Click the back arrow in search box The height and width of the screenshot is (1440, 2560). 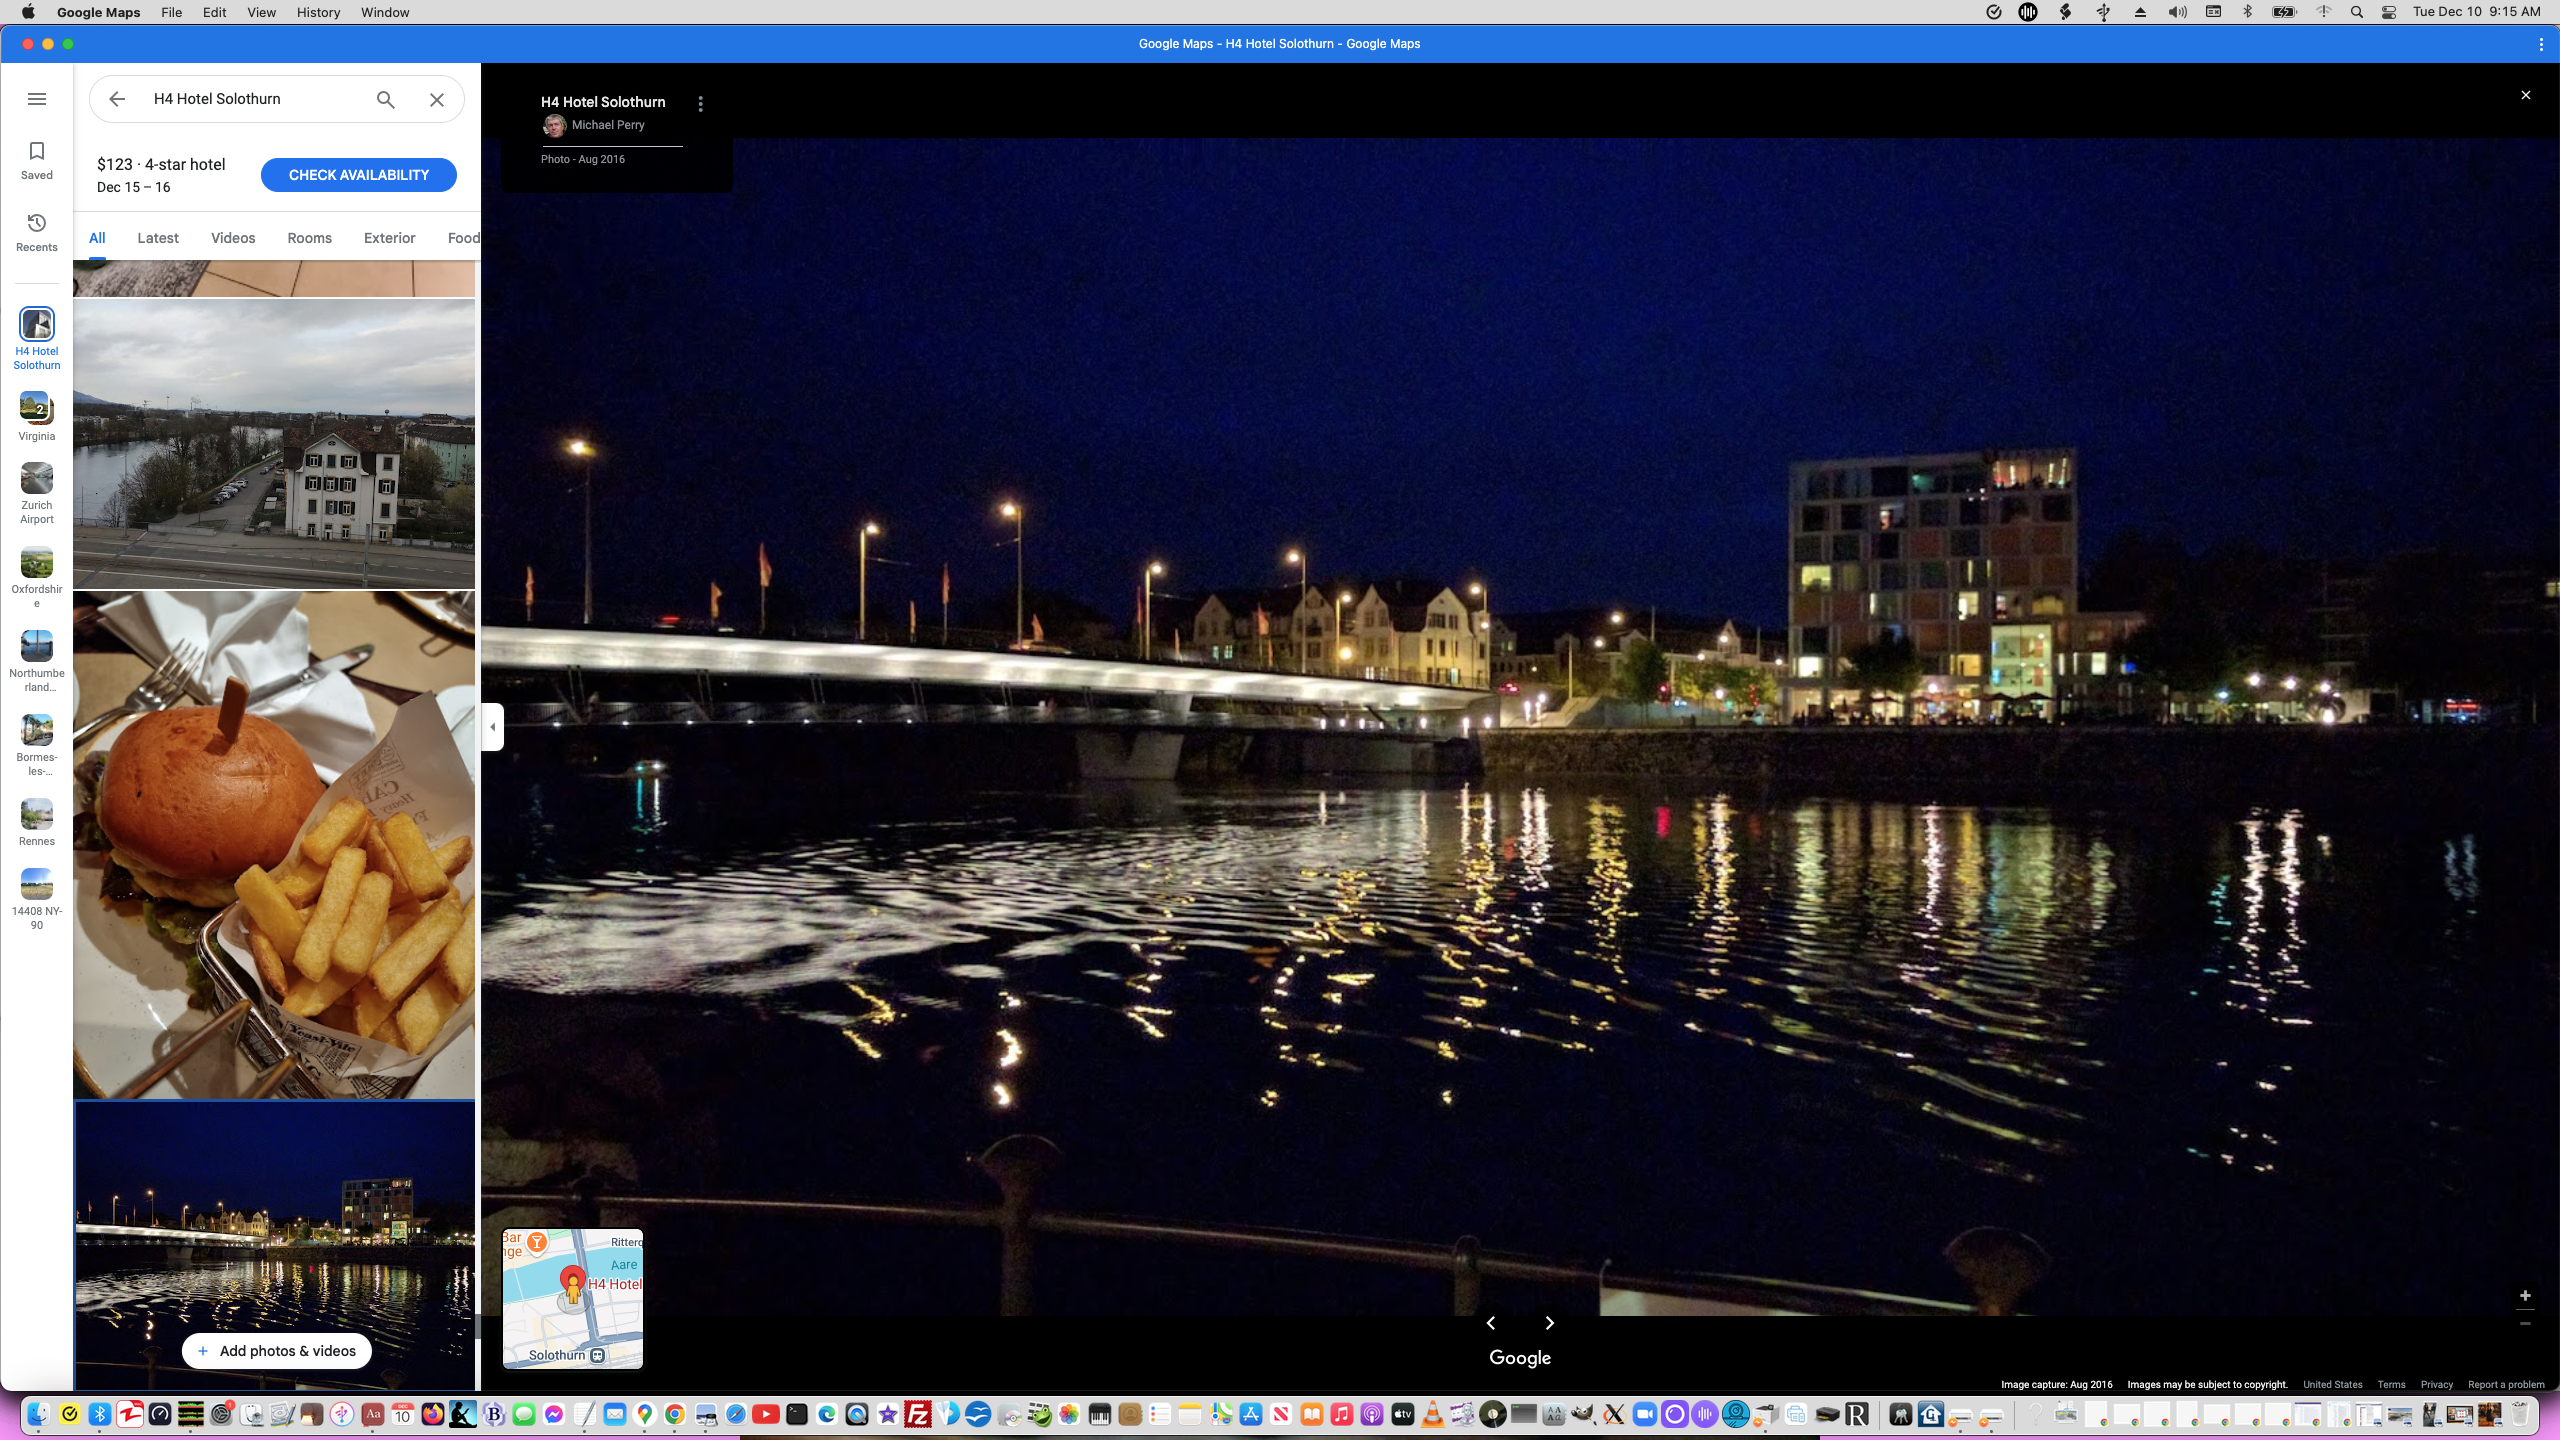tap(117, 99)
